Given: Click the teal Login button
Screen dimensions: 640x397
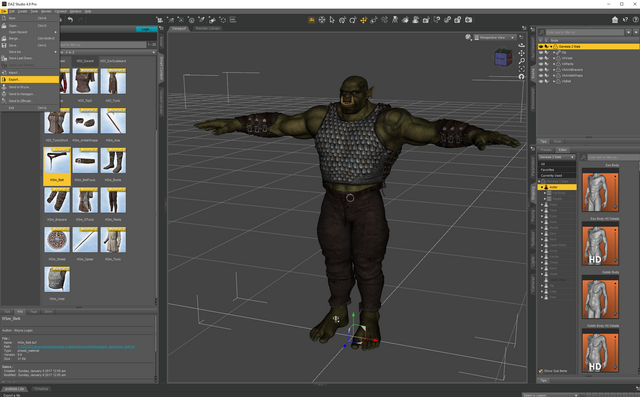Looking at the screenshot, I should (x=146, y=29).
